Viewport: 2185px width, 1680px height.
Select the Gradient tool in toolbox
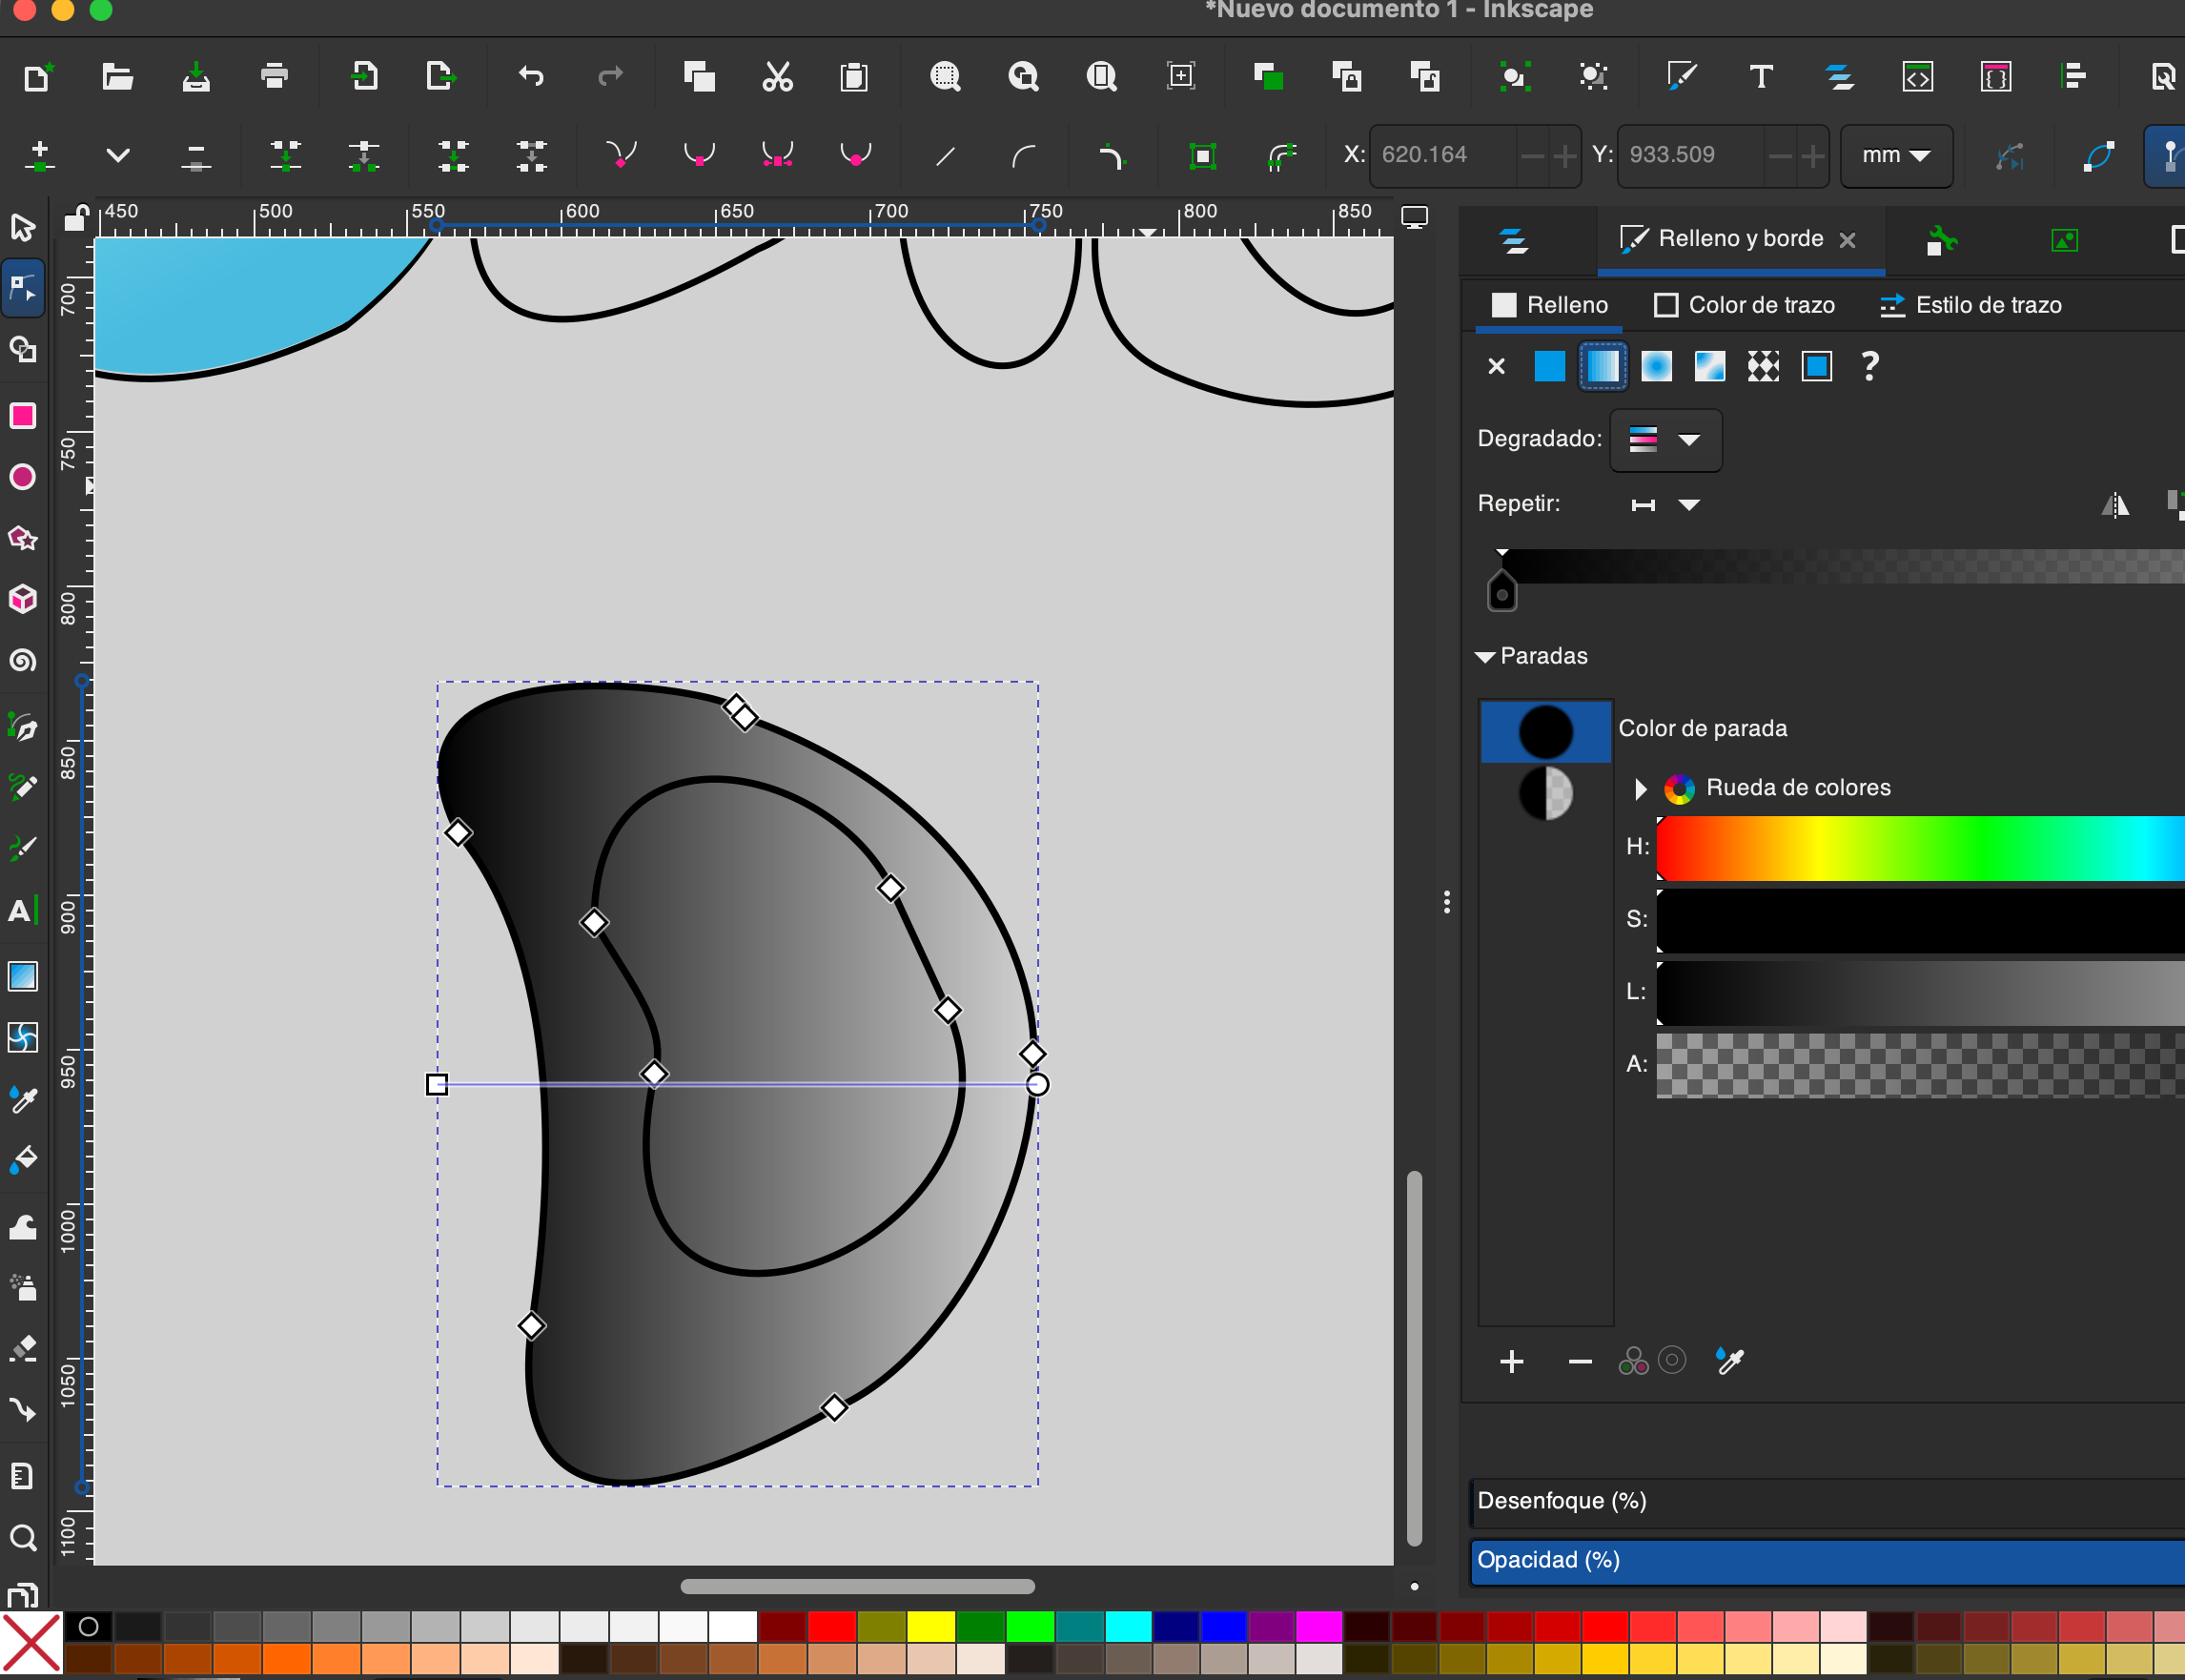pos(23,976)
